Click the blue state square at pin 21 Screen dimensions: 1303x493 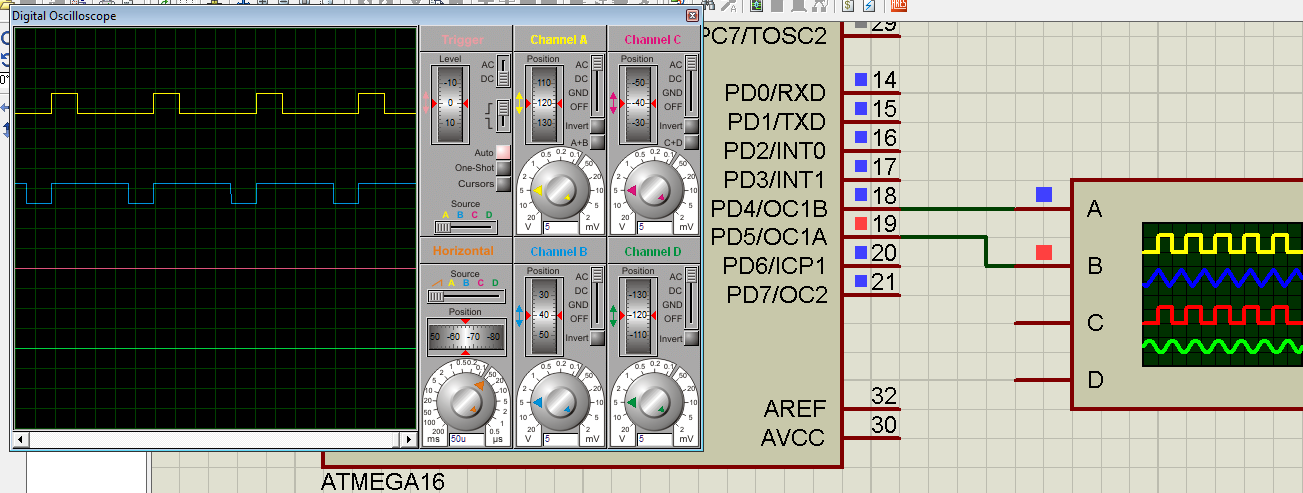point(861,280)
